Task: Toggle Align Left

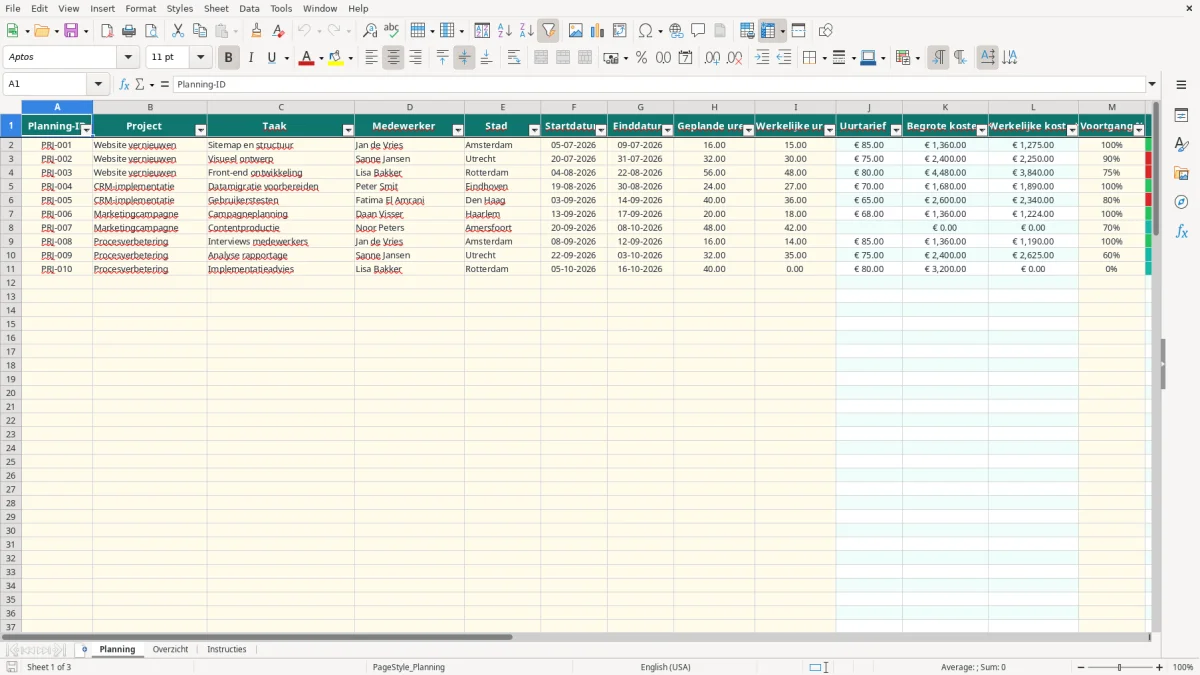Action: [x=371, y=58]
